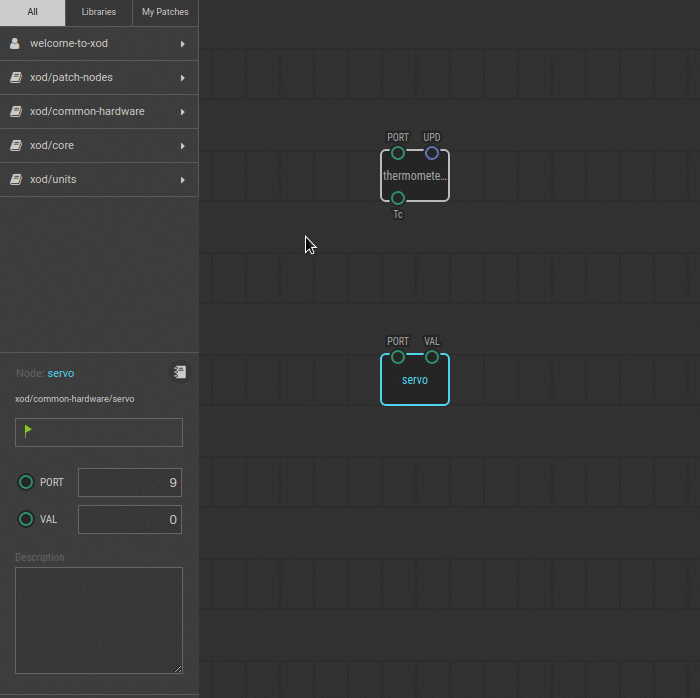Toggle the VAL pin circle in inspector
Image resolution: width=700 pixels, height=698 pixels.
26,520
